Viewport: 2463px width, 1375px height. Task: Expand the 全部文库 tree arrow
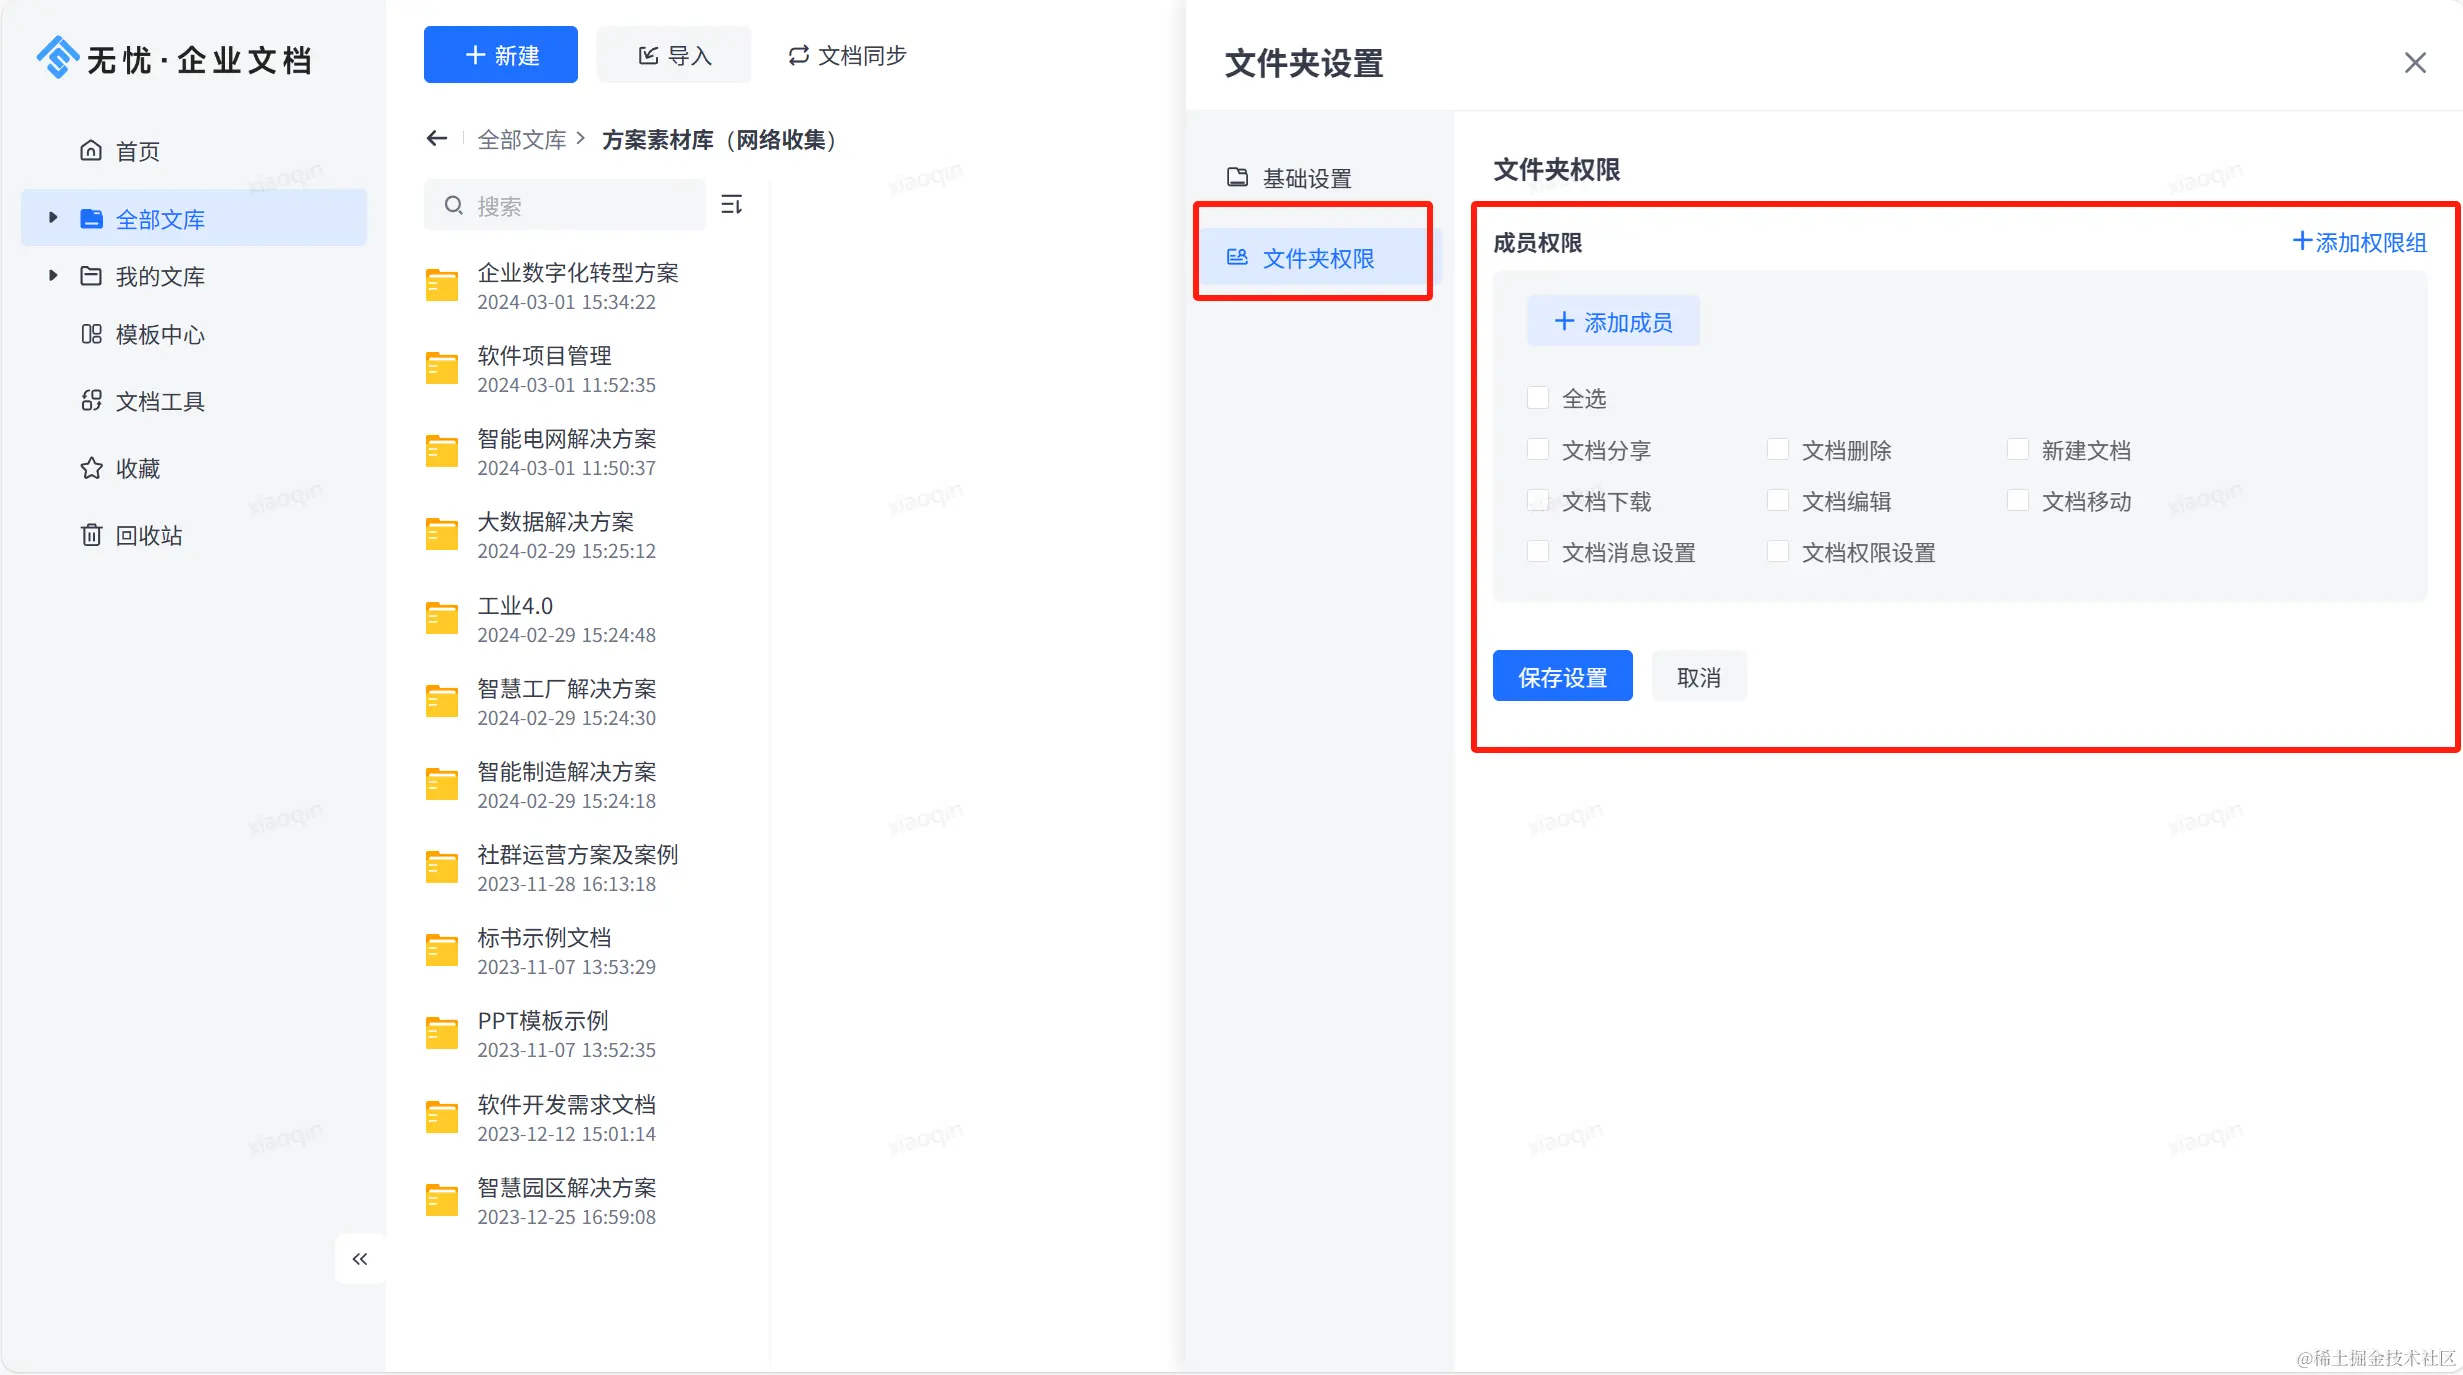pyautogui.click(x=53, y=218)
